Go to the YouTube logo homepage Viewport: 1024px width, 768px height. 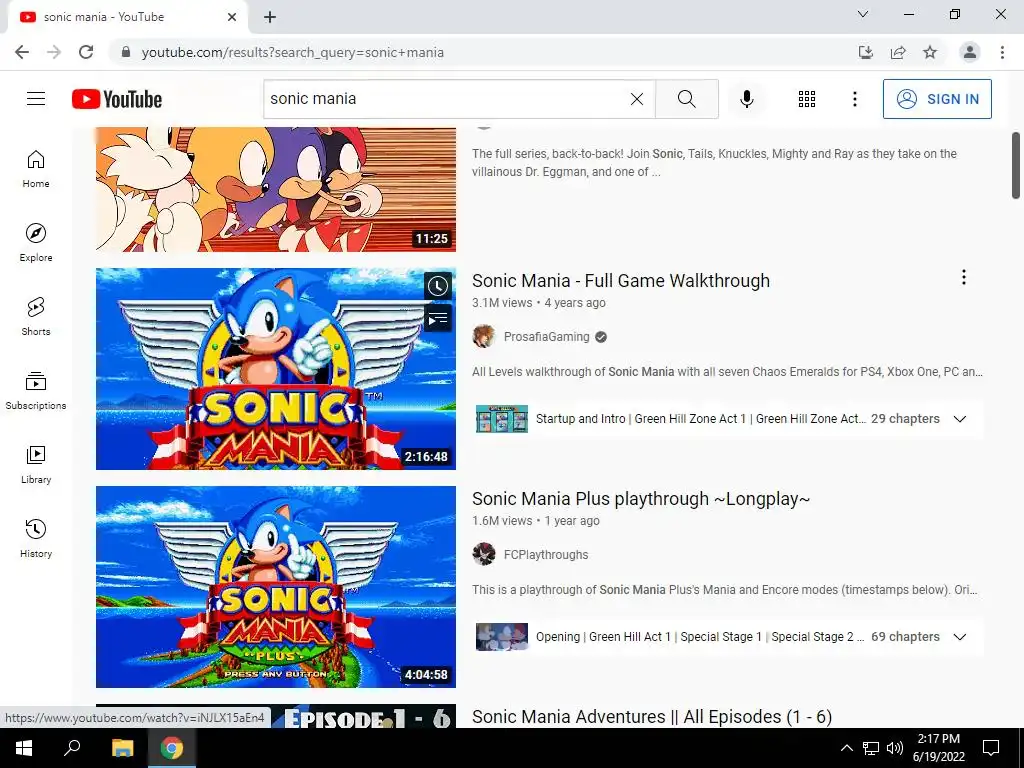coord(117,99)
